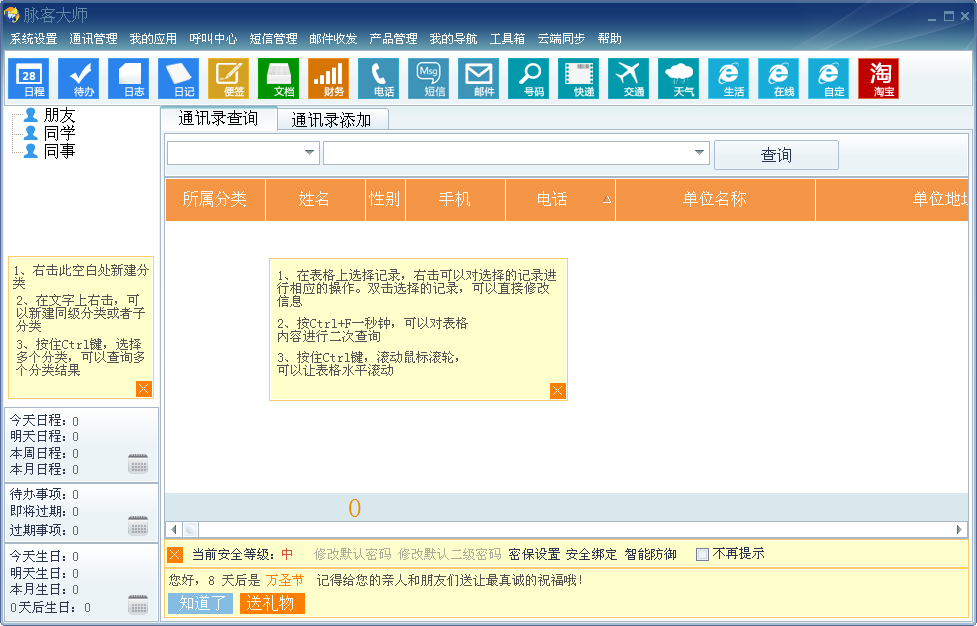
Task: Open the 我的应用 menu
Action: coord(153,39)
